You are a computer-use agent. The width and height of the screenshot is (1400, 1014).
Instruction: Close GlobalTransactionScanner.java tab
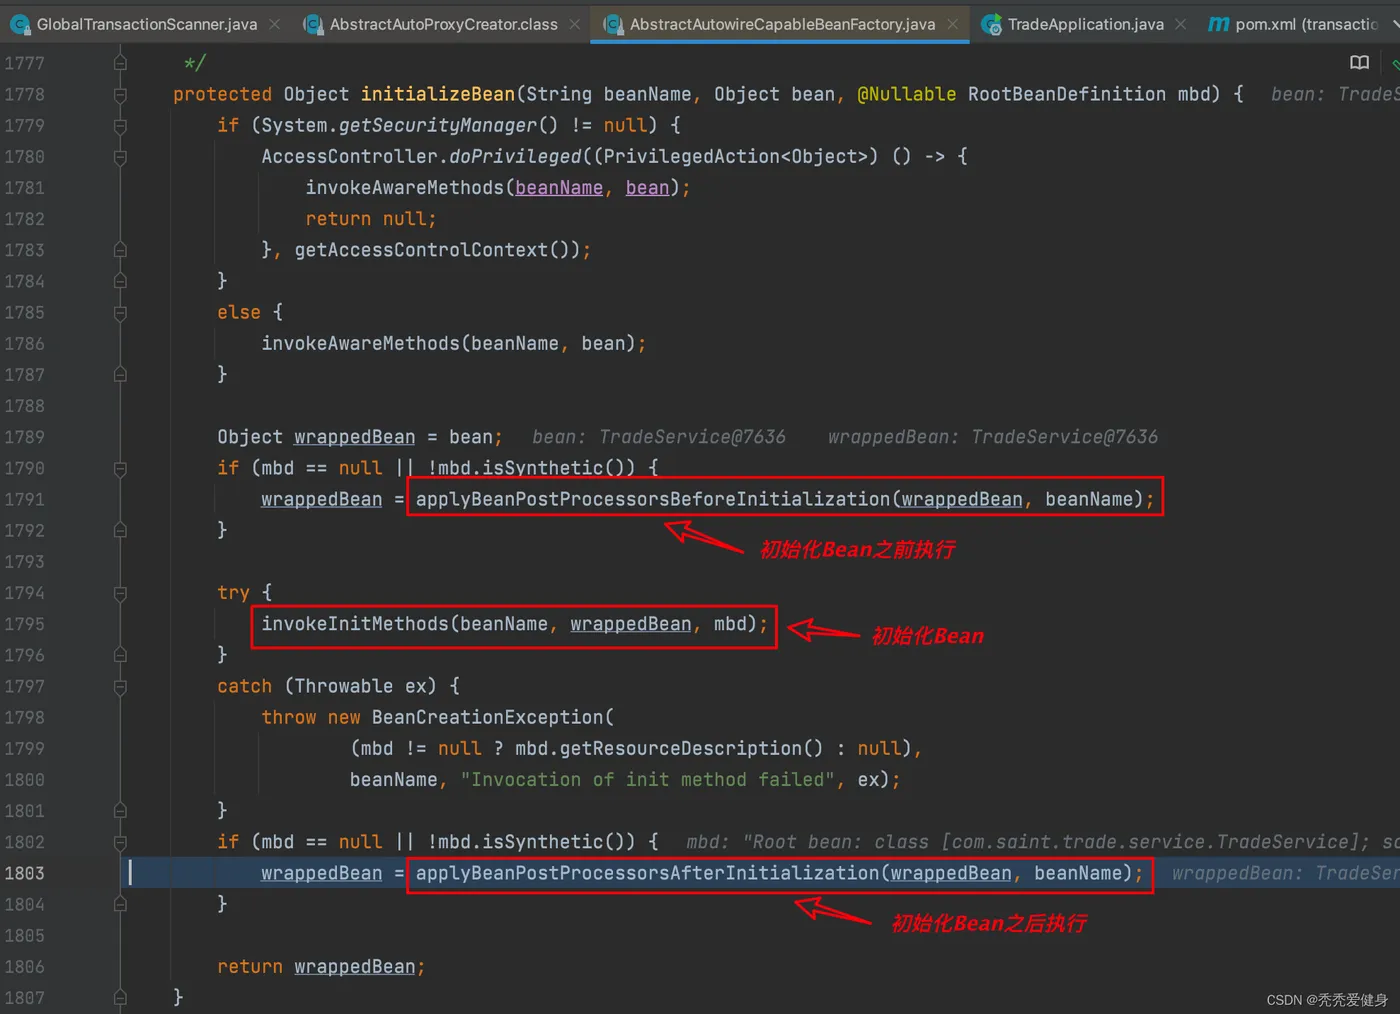(275, 24)
